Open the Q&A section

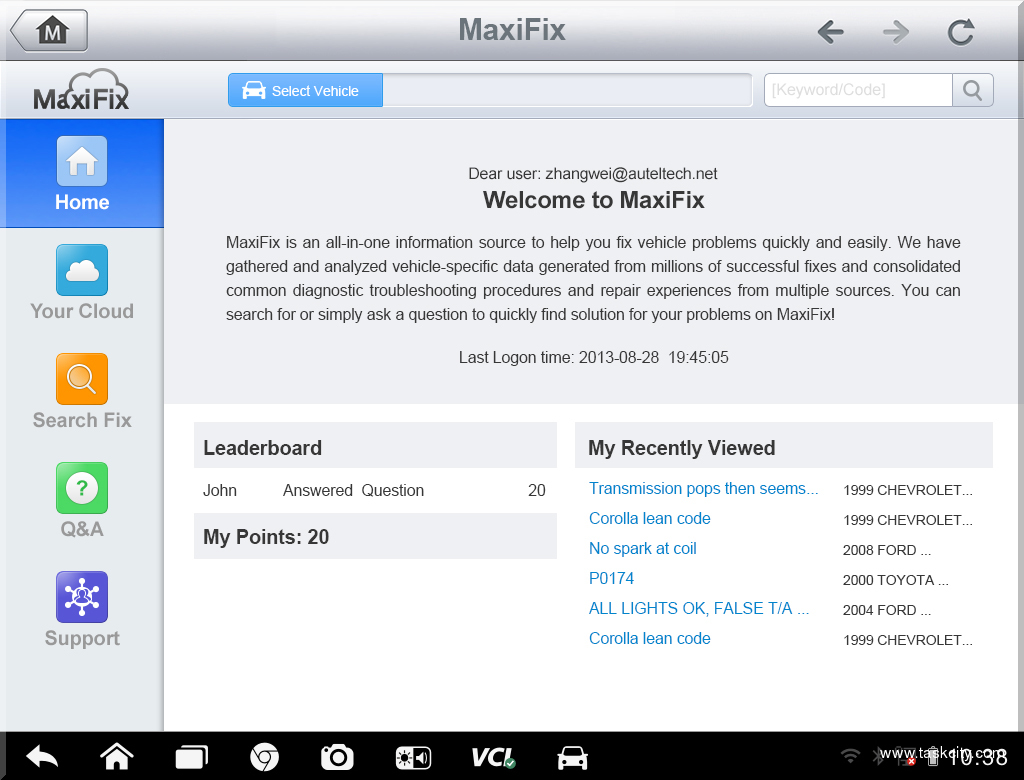[x=81, y=498]
